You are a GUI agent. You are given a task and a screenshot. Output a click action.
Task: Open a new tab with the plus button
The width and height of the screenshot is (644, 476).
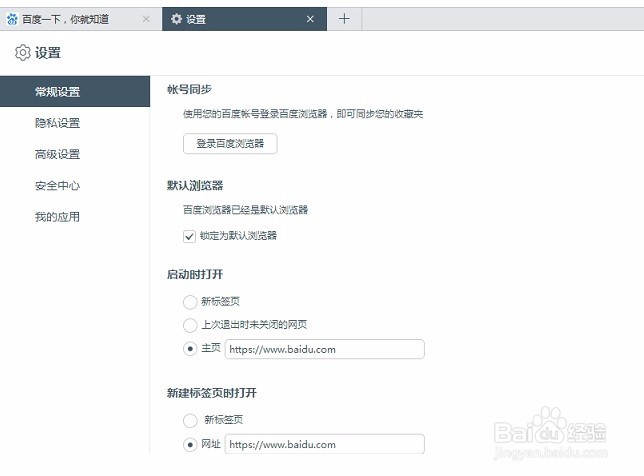[344, 18]
